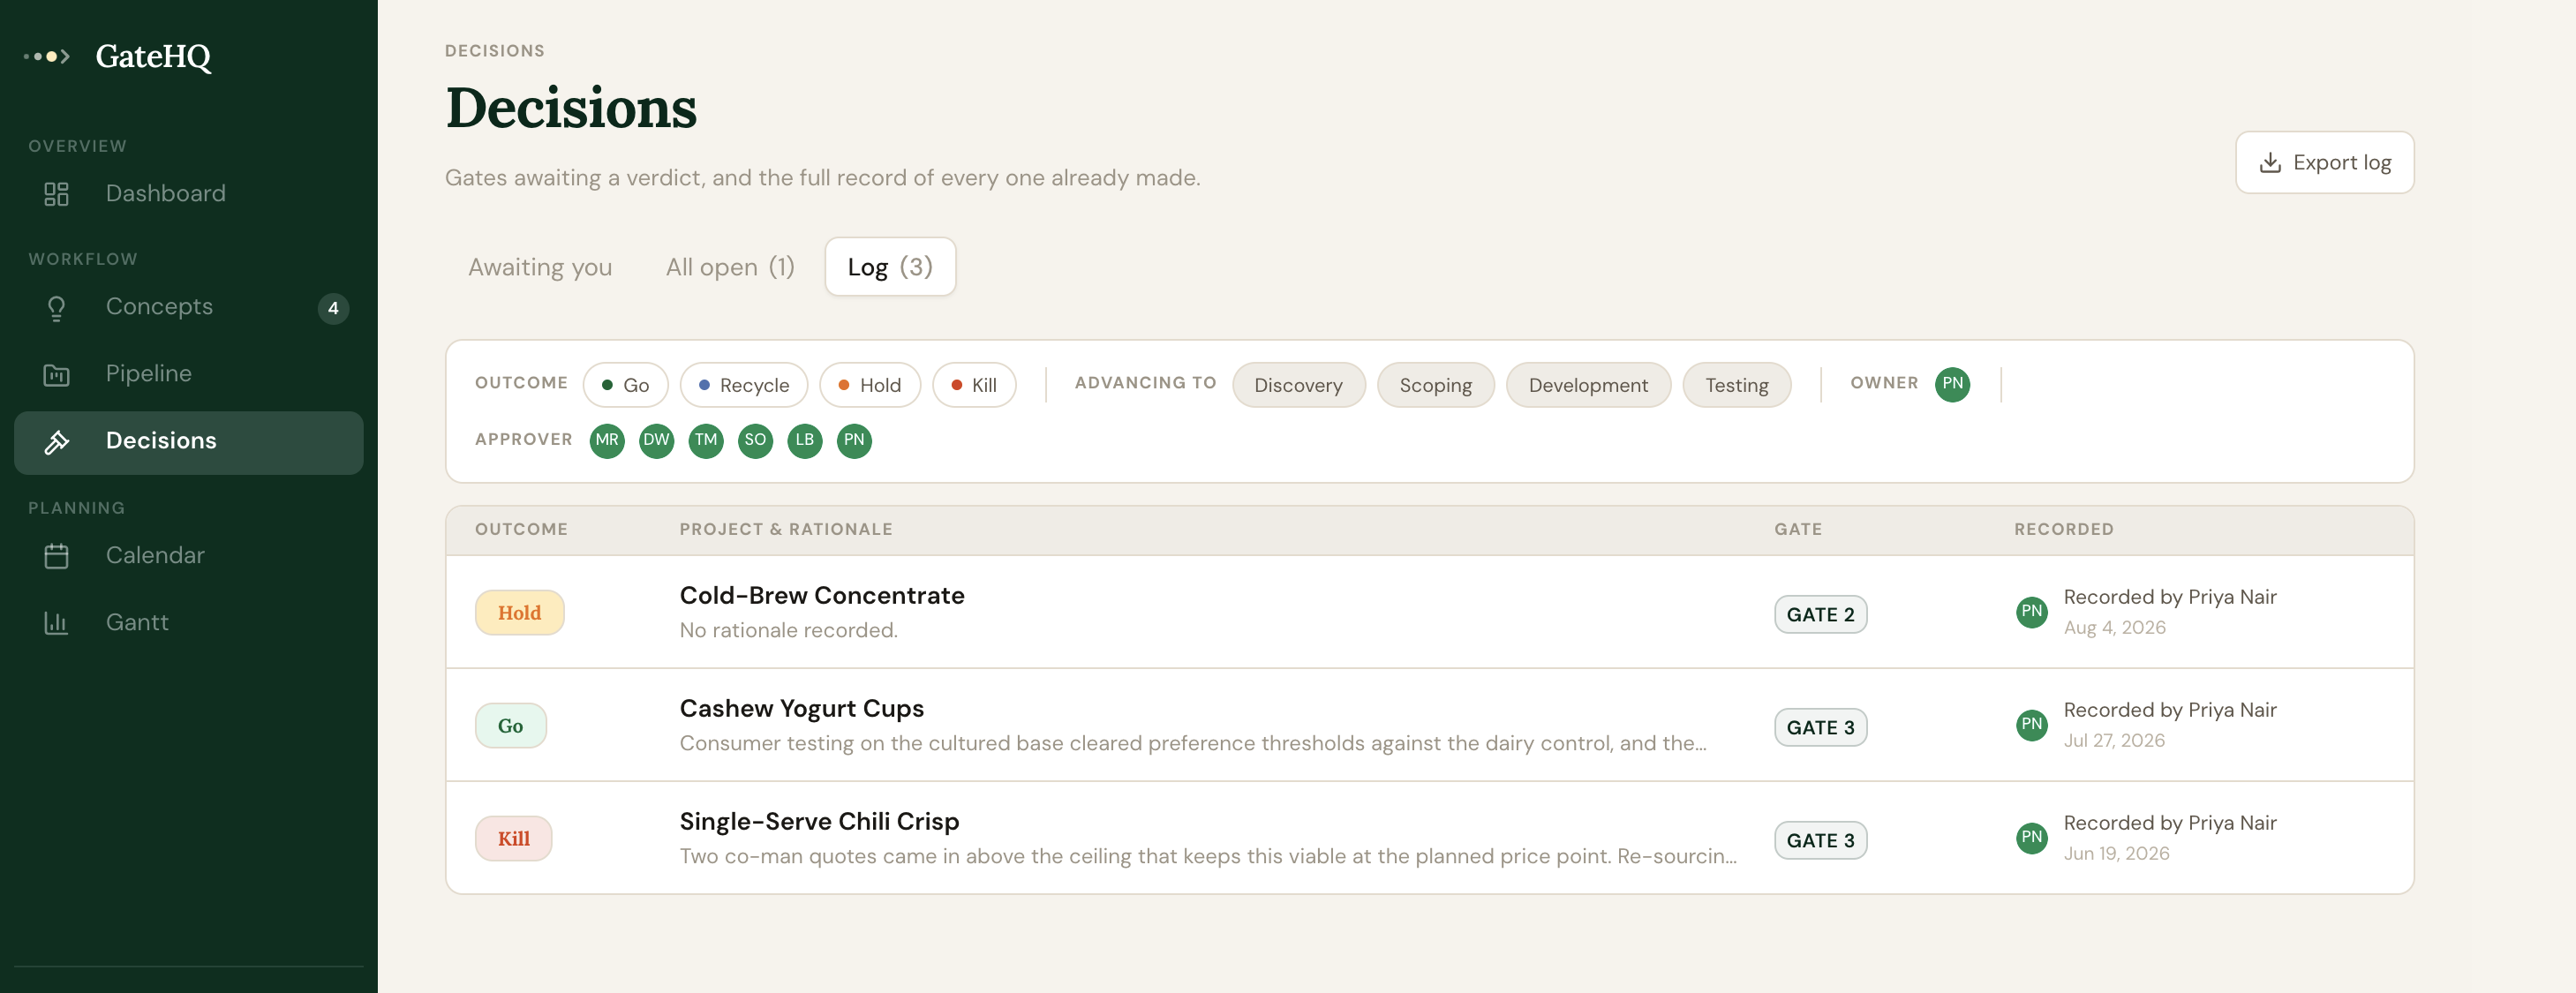Screen dimensions: 2576x993
Task: Click the Gantt chart icon
Action: coord(57,623)
